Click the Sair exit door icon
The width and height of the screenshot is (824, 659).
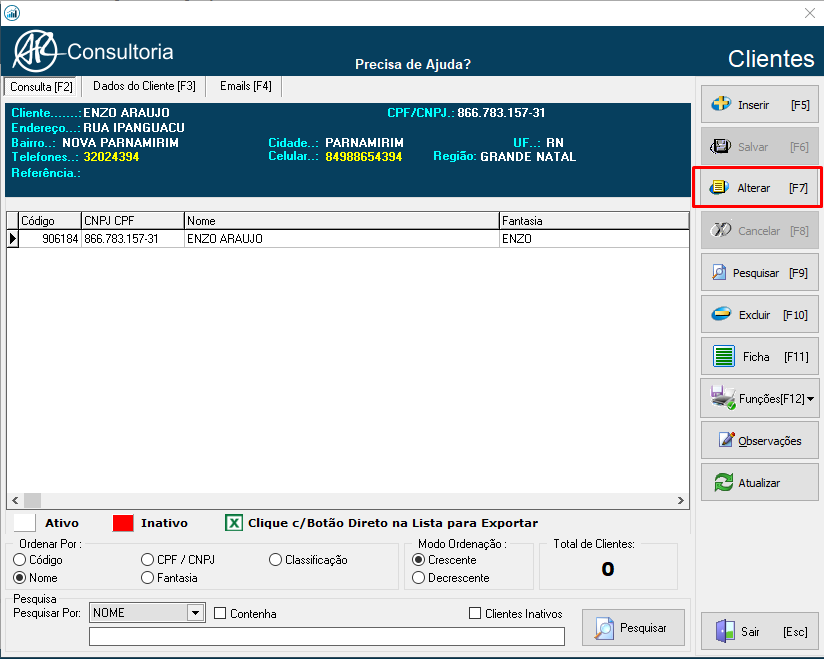tap(725, 631)
